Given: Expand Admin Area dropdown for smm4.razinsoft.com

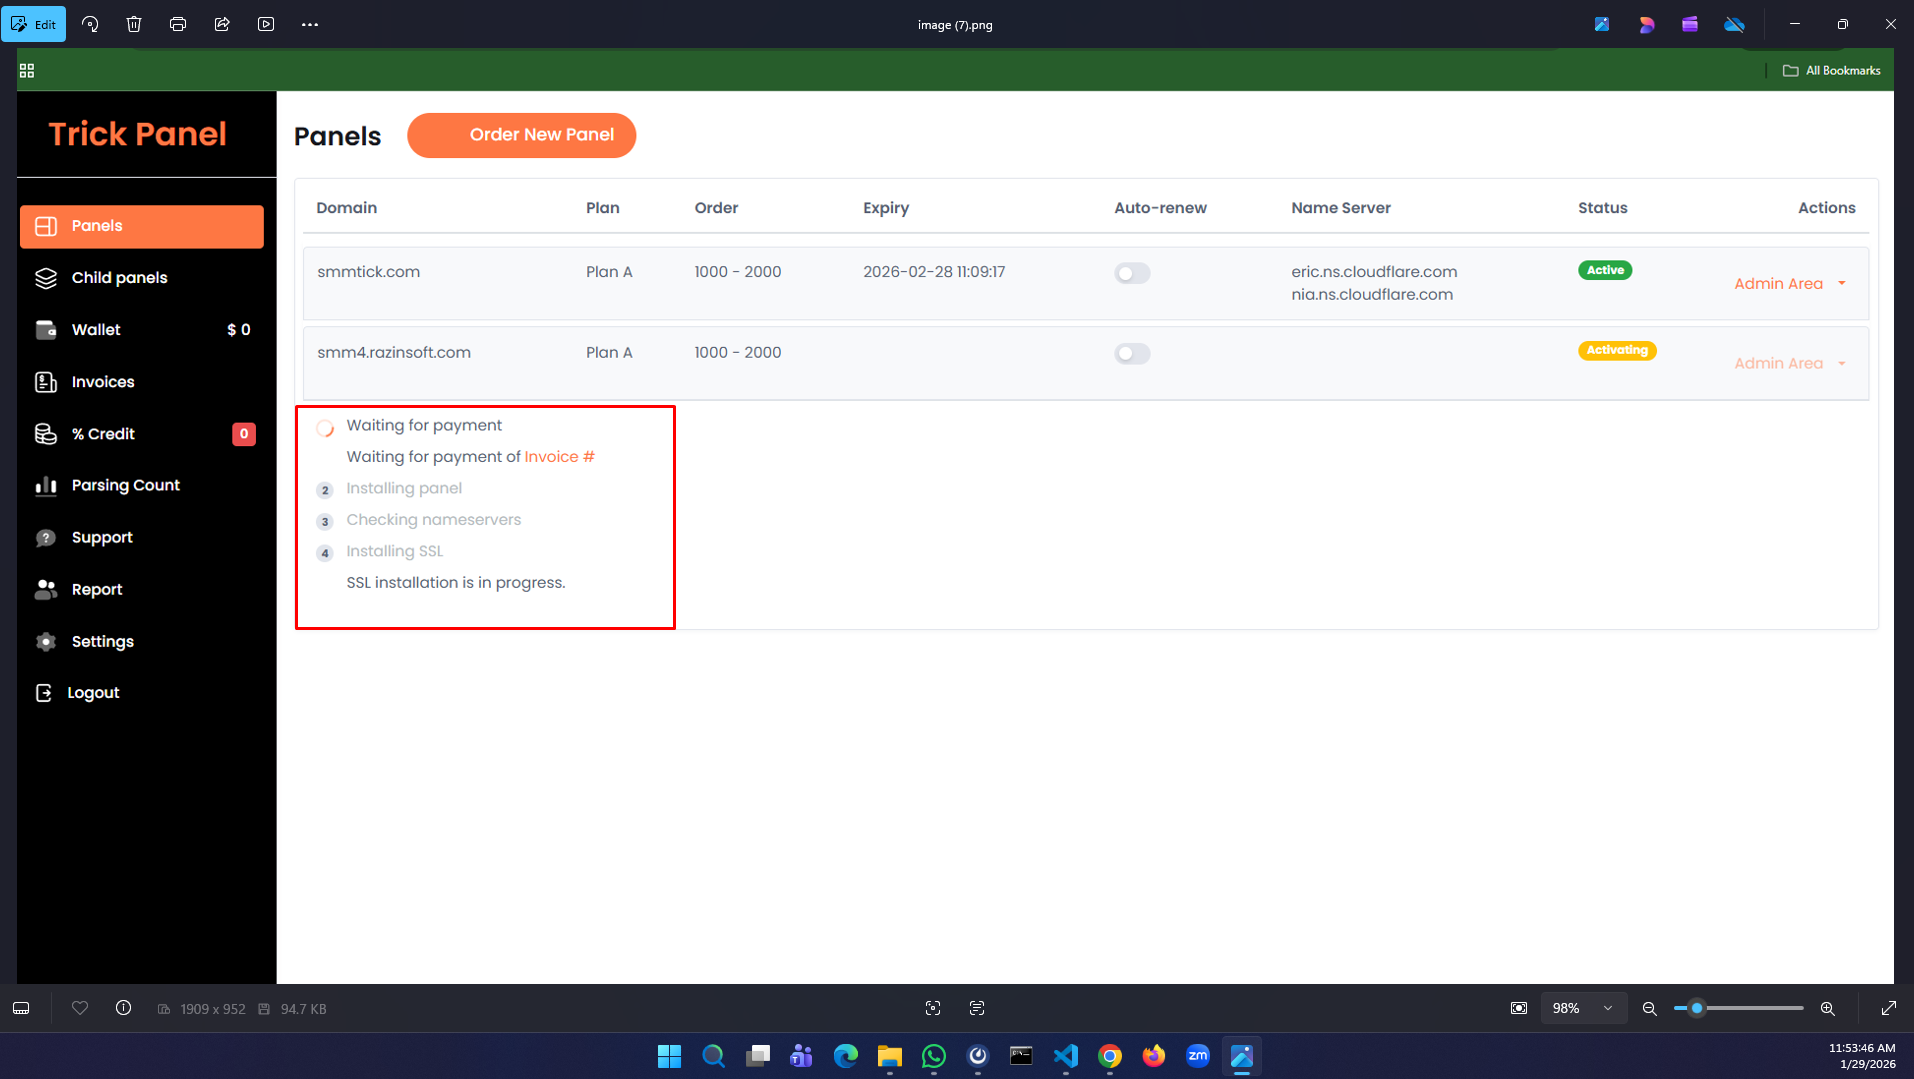Looking at the screenshot, I should pos(1841,364).
